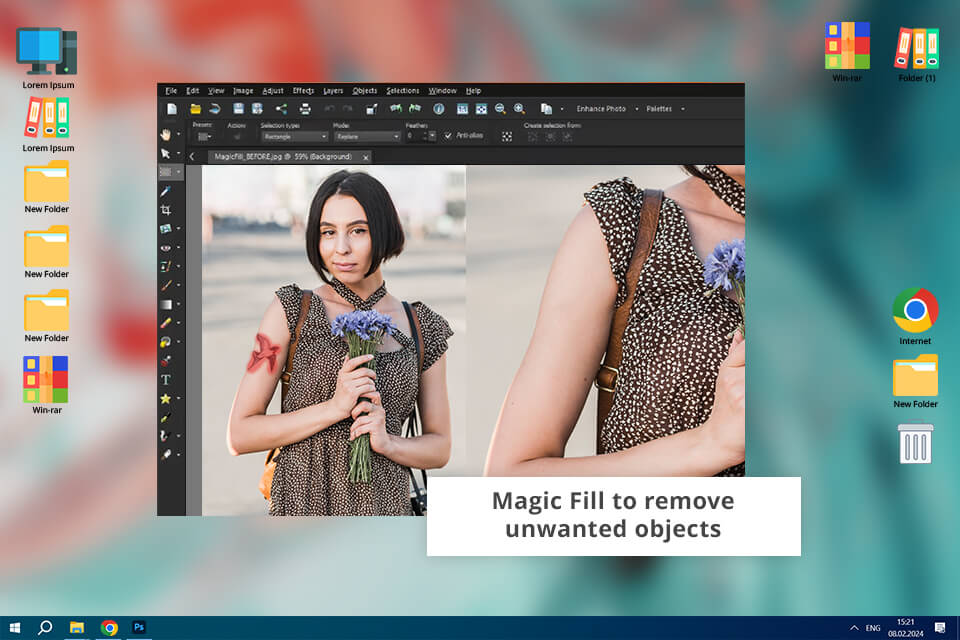Select the Pen tool

click(x=165, y=418)
